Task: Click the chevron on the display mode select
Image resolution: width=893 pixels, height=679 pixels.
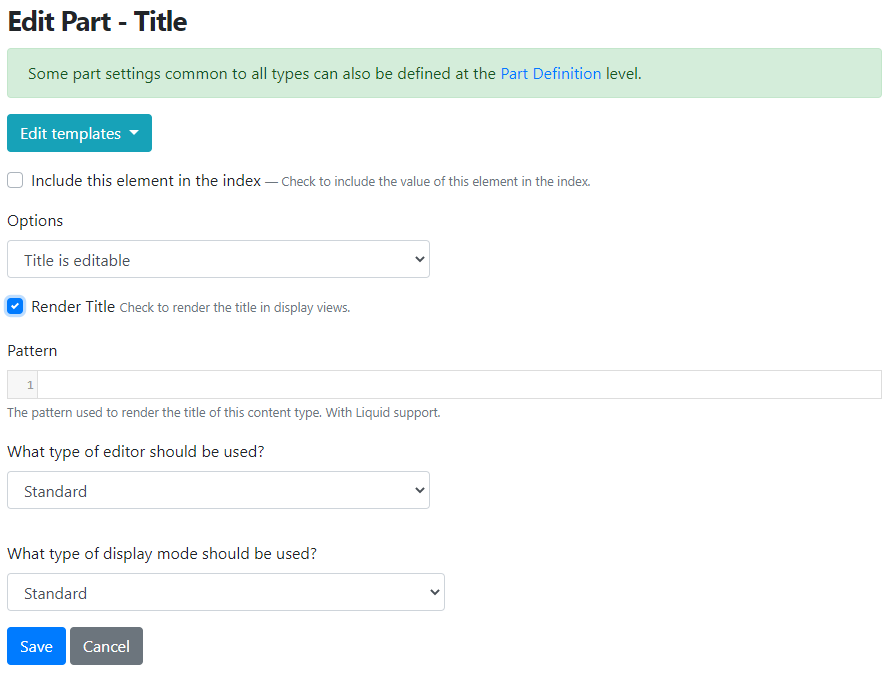Action: coord(435,592)
